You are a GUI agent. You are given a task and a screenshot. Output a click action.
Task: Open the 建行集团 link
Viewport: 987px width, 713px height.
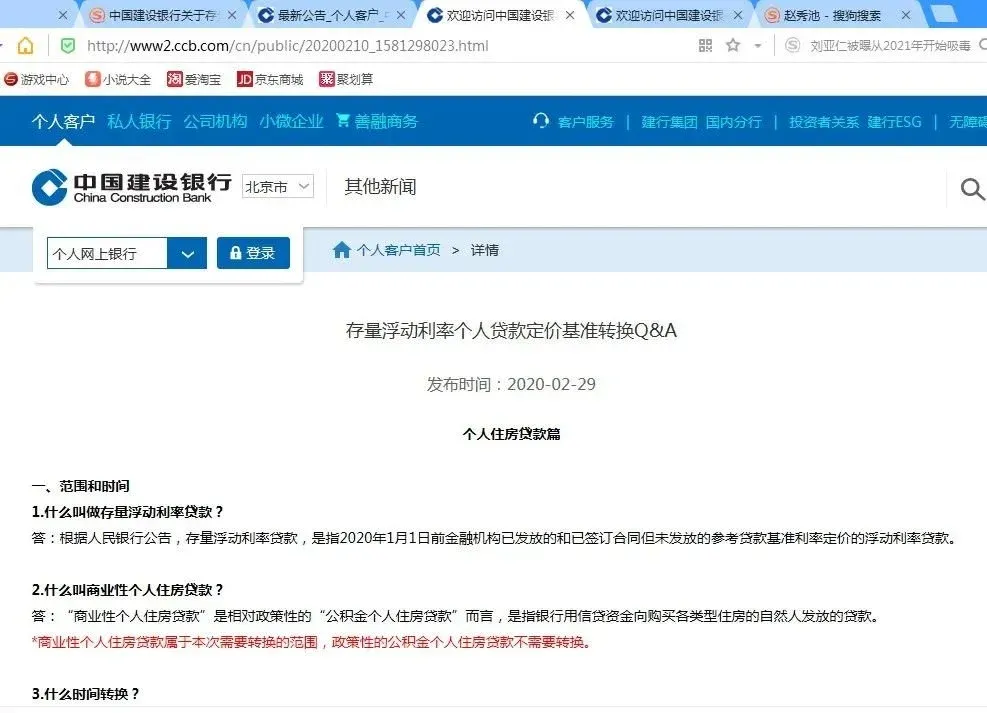click(669, 122)
